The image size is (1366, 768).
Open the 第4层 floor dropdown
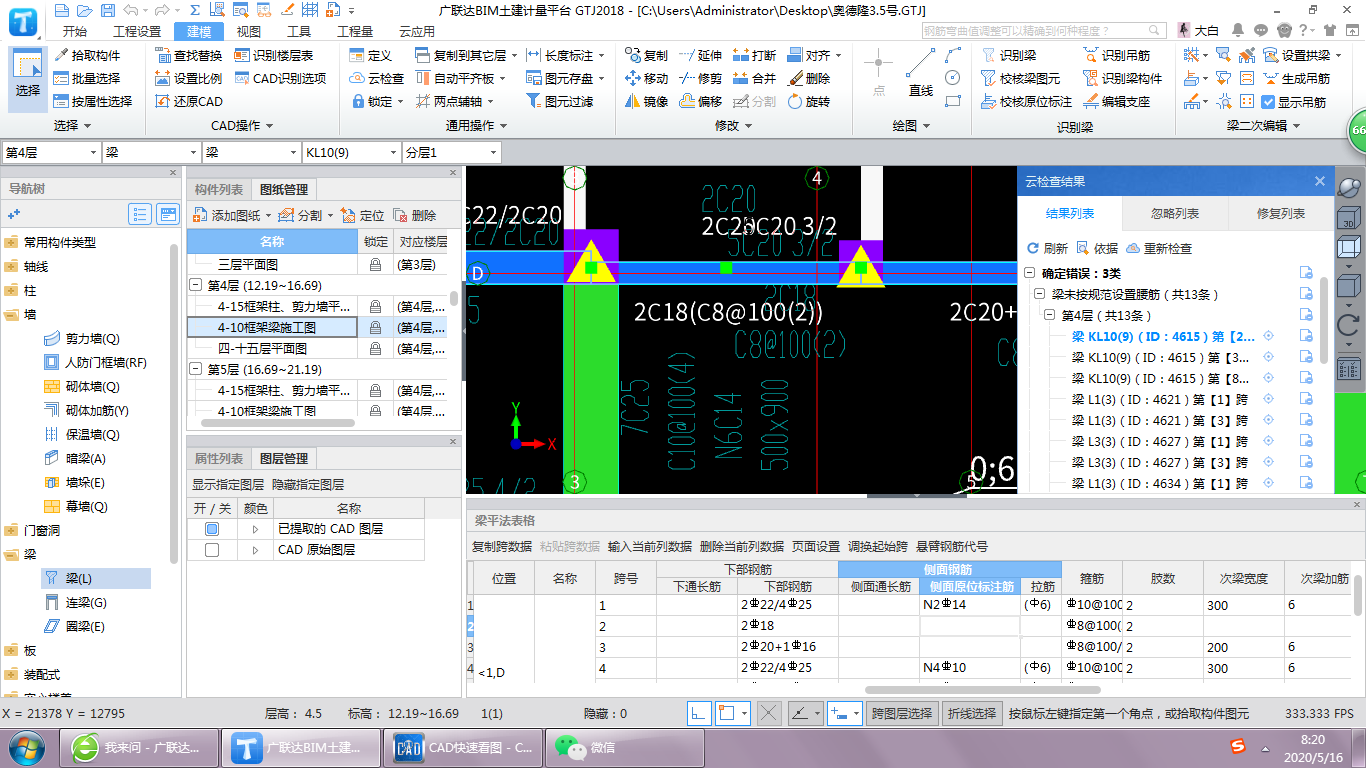pyautogui.click(x=50, y=152)
